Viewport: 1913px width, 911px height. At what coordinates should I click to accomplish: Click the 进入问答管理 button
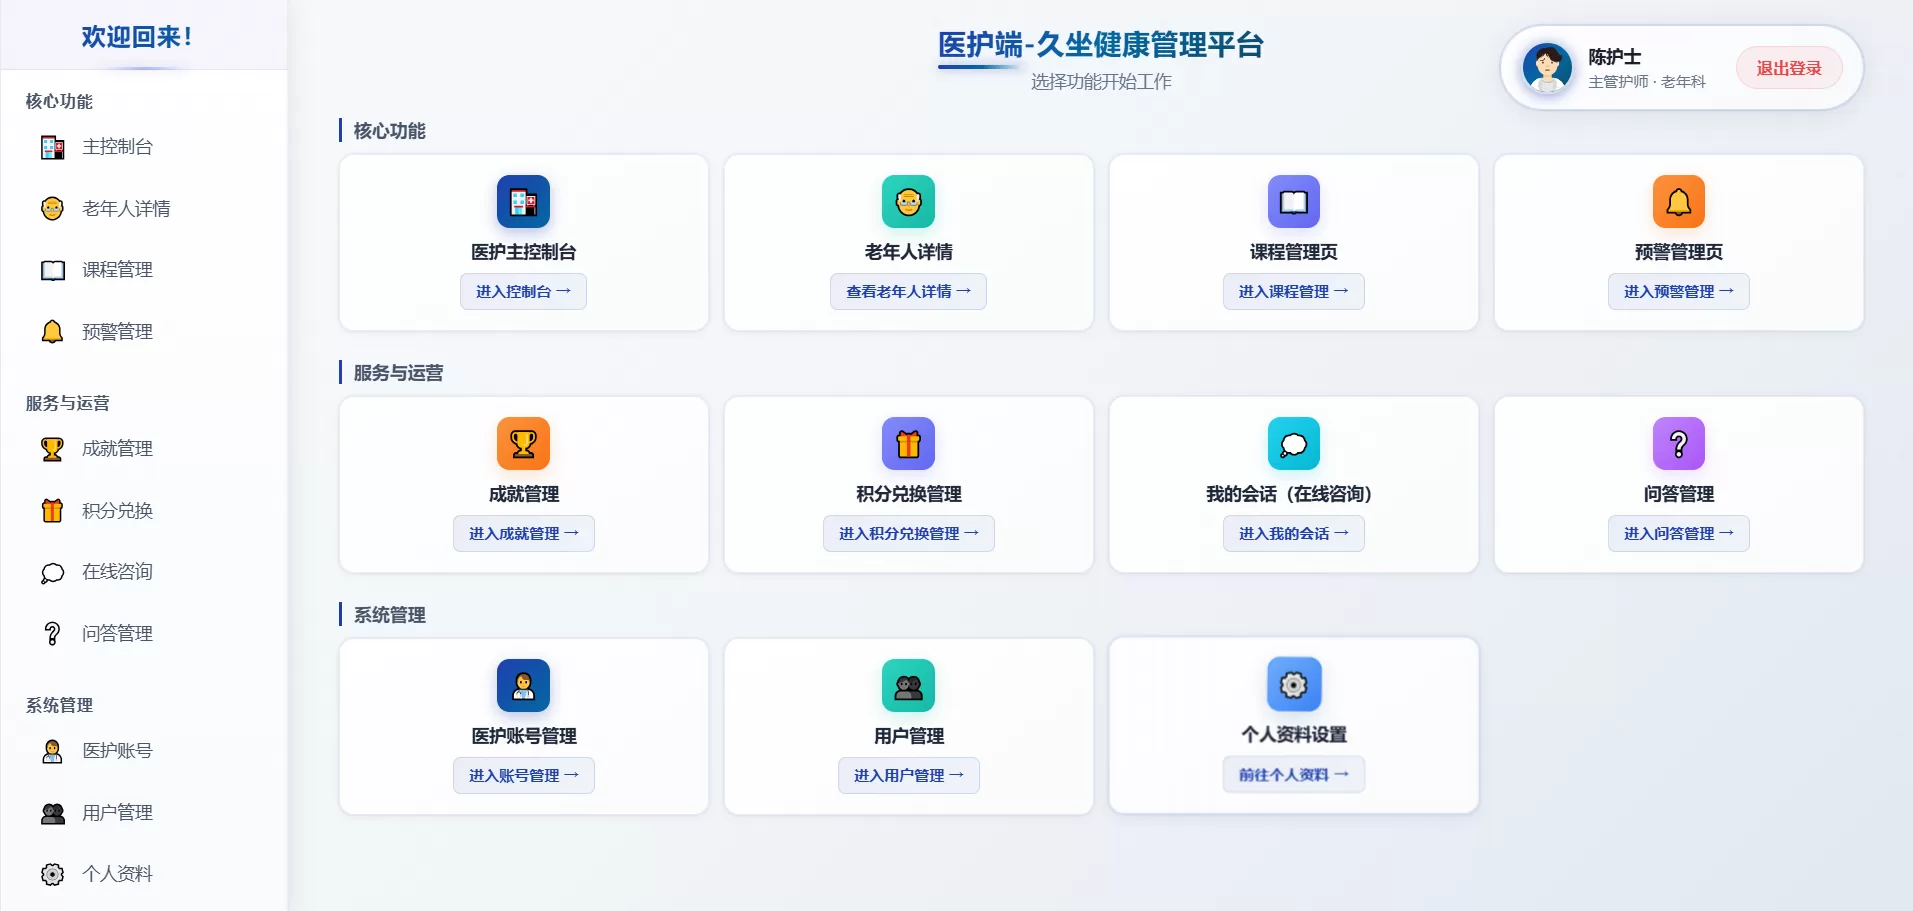[x=1678, y=533]
